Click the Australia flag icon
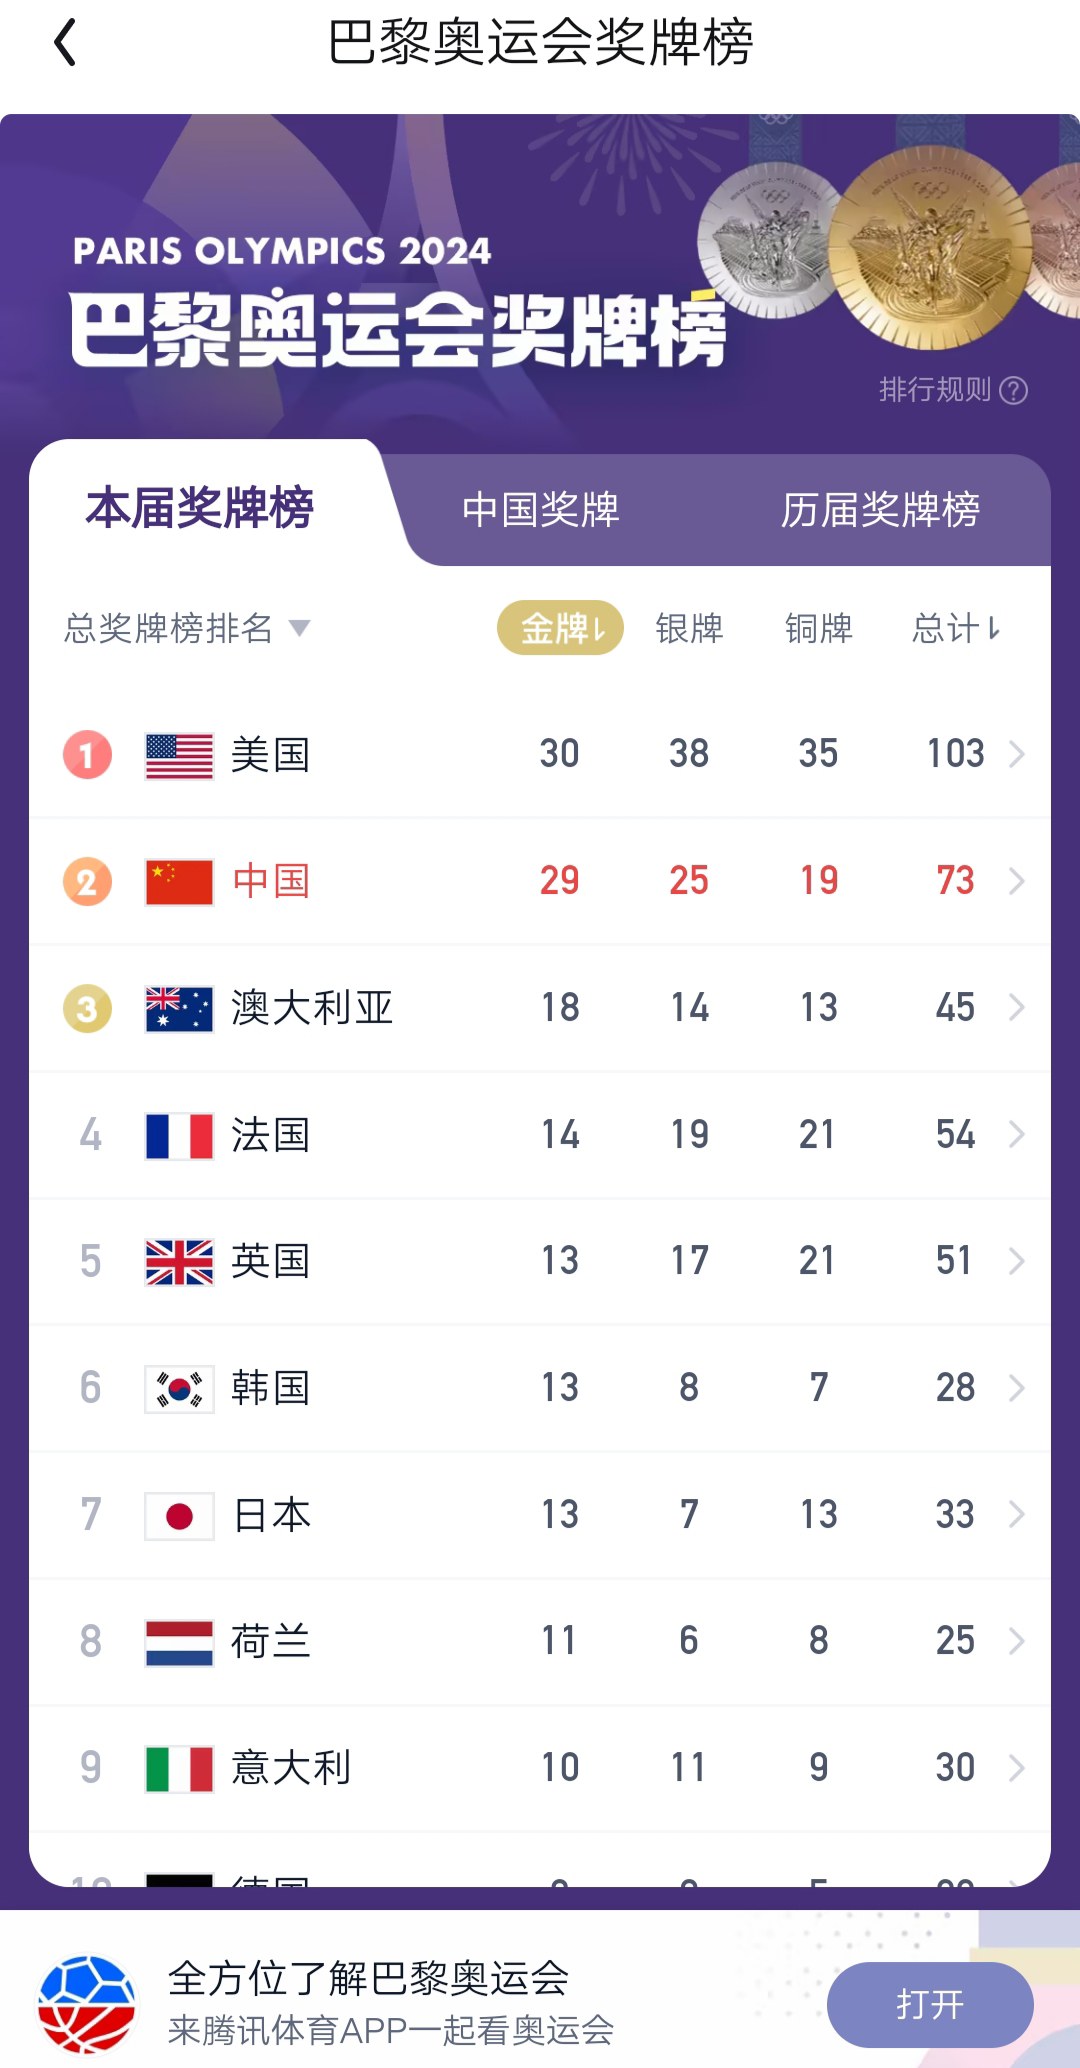Image resolution: width=1080 pixels, height=2068 pixels. [179, 1008]
